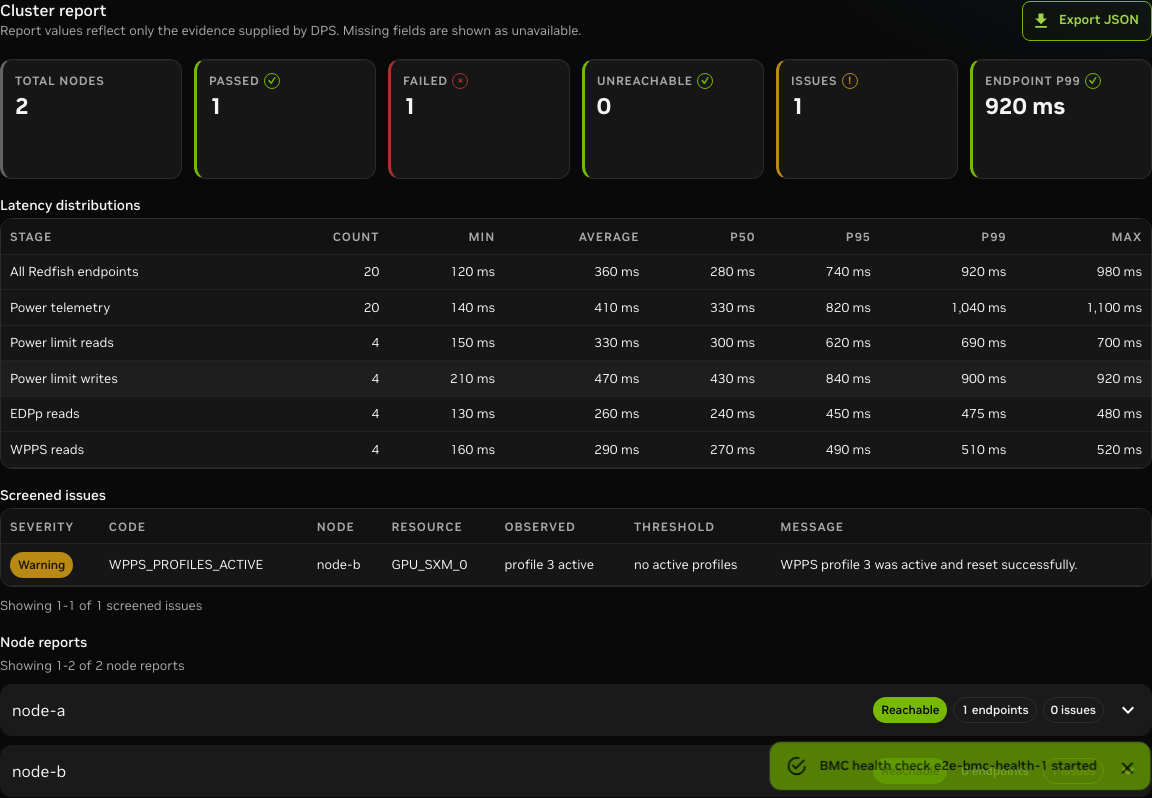Click the P99 column header
This screenshot has height=798, width=1152.
click(x=993, y=237)
